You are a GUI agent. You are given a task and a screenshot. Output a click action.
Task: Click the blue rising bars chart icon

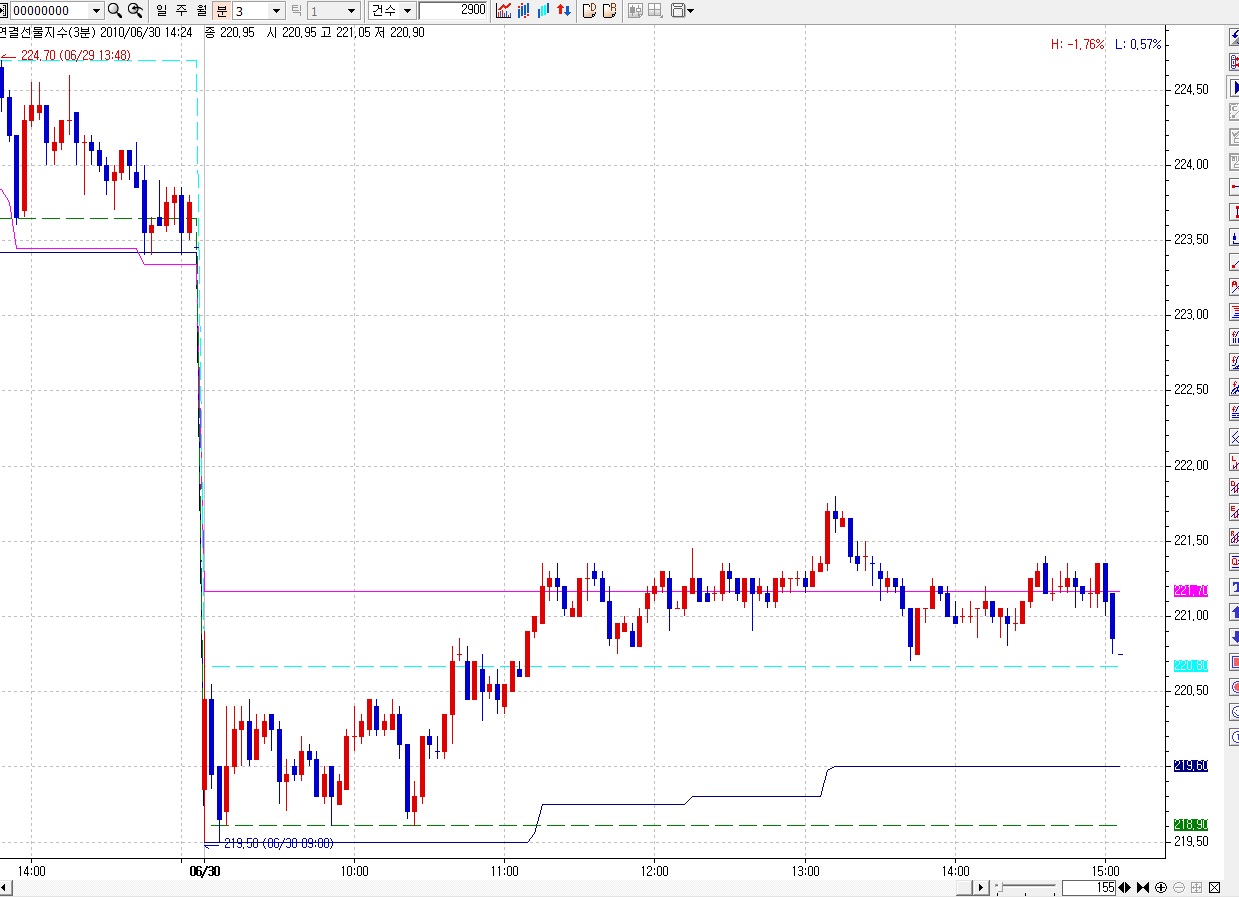(x=543, y=11)
